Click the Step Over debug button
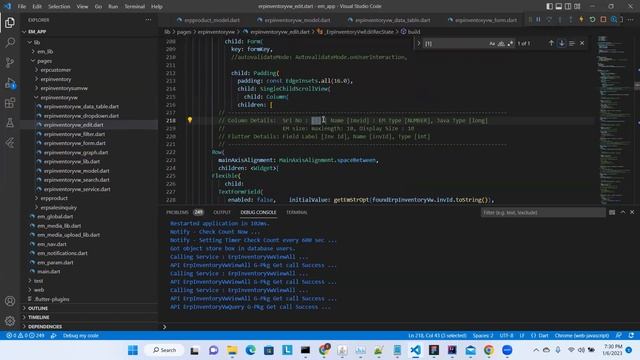The width and height of the screenshot is (640, 360). [x=549, y=20]
